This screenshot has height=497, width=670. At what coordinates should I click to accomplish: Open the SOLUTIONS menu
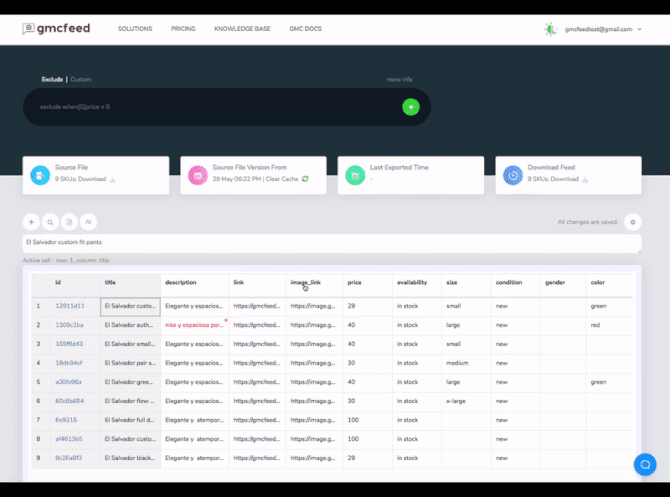[135, 29]
